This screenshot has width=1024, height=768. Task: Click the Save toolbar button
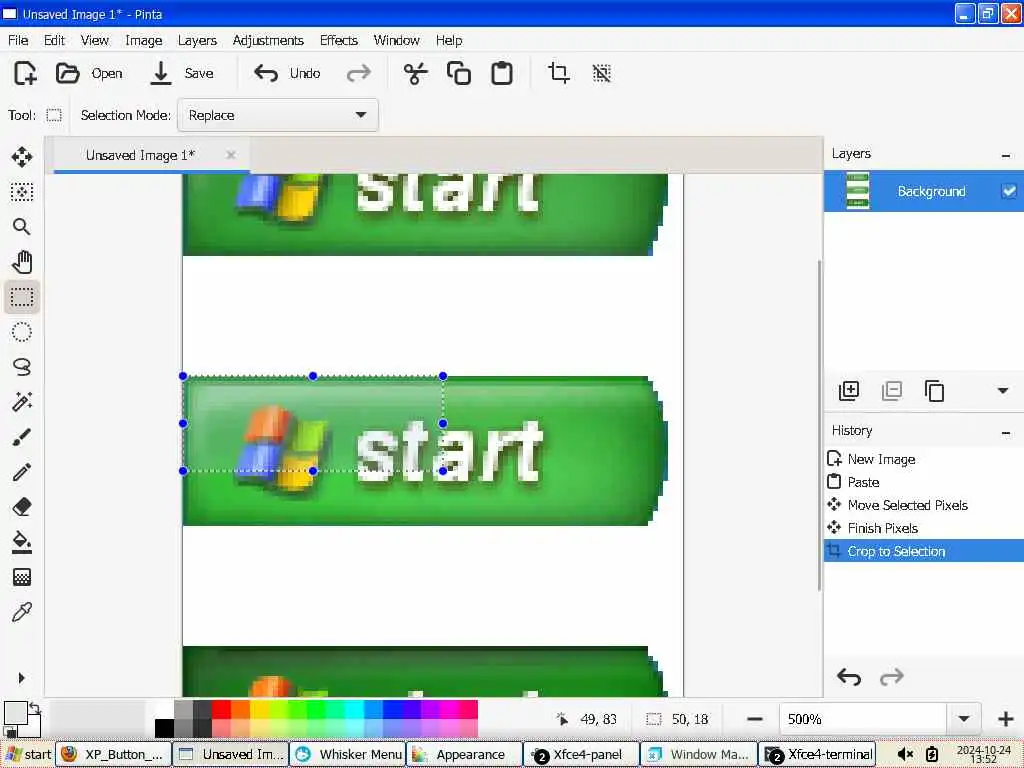182,73
